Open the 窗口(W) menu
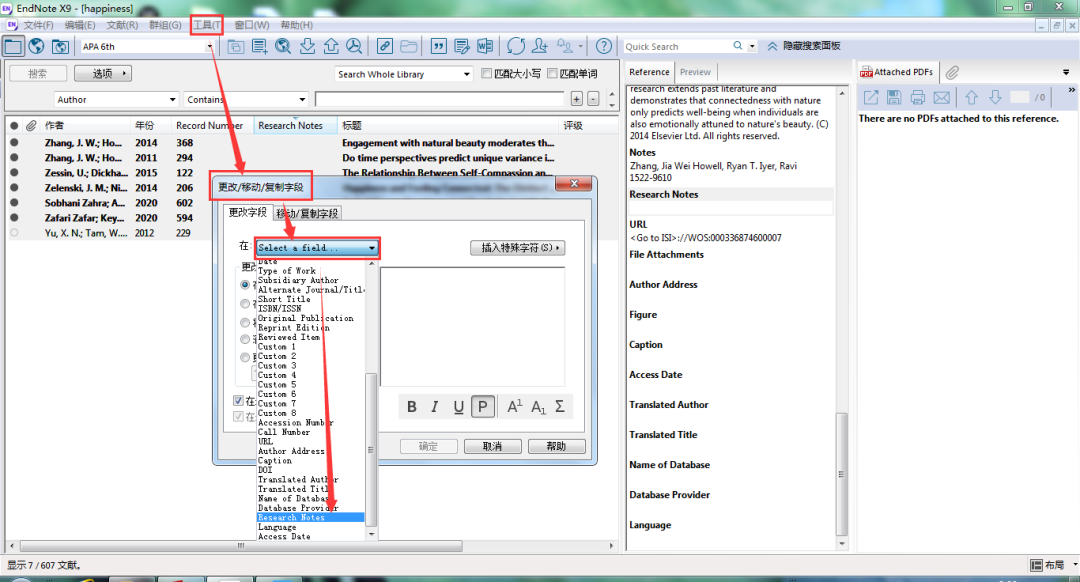The height and width of the screenshot is (582, 1080). tap(252, 25)
